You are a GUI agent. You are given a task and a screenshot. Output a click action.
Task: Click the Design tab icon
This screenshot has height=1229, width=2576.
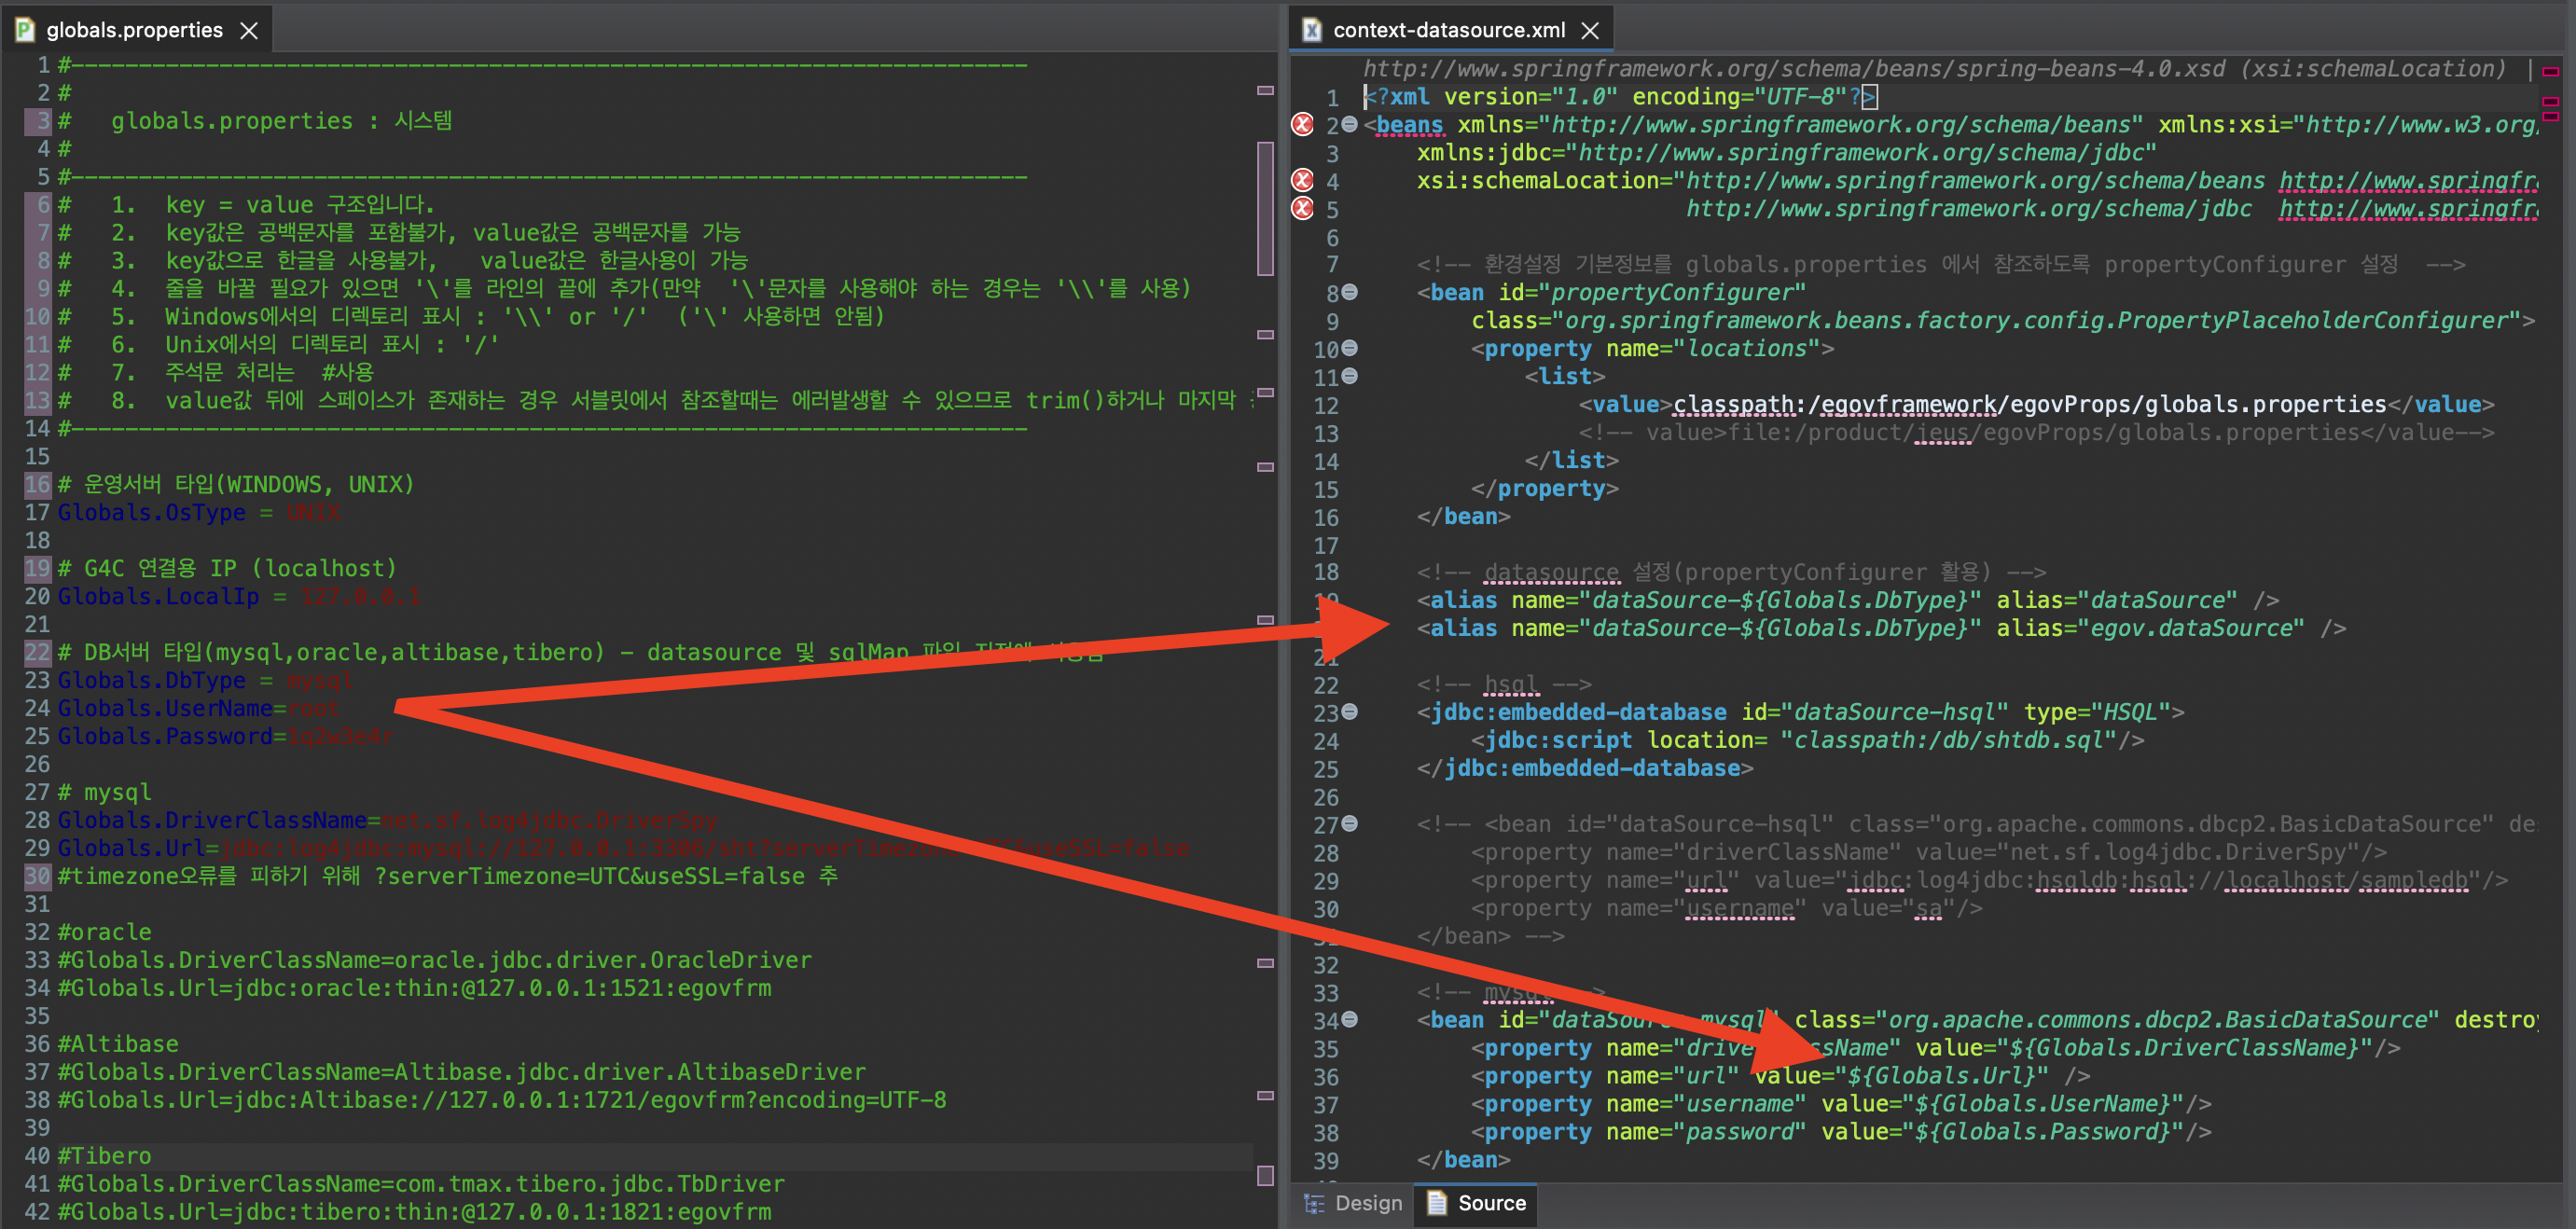tap(1314, 1203)
